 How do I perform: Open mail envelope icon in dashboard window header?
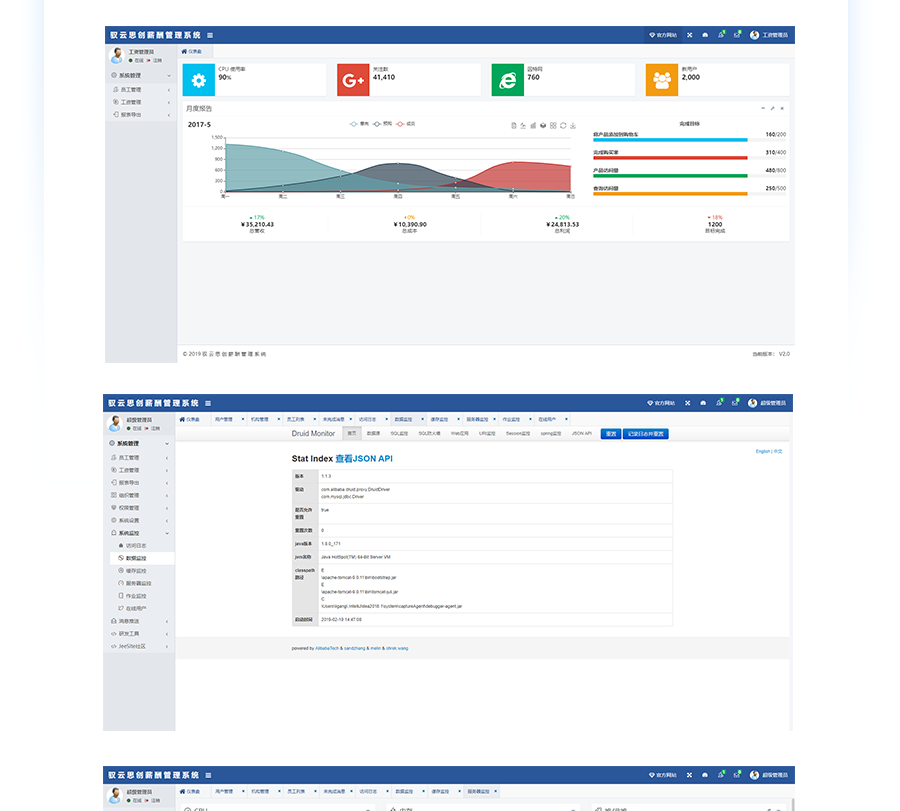click(x=737, y=35)
